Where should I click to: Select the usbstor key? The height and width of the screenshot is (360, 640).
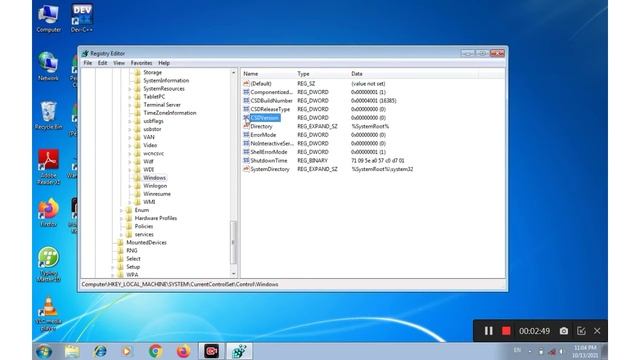pos(152,129)
